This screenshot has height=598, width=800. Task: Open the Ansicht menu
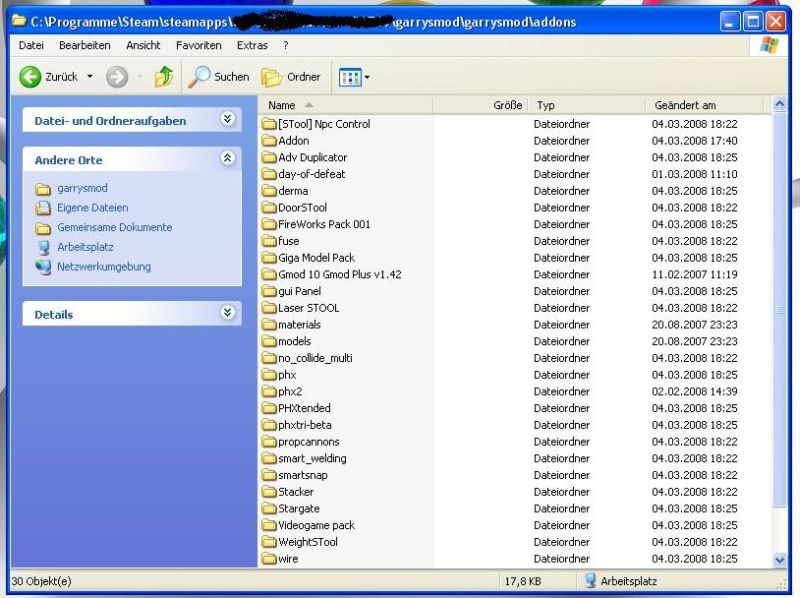point(143,45)
